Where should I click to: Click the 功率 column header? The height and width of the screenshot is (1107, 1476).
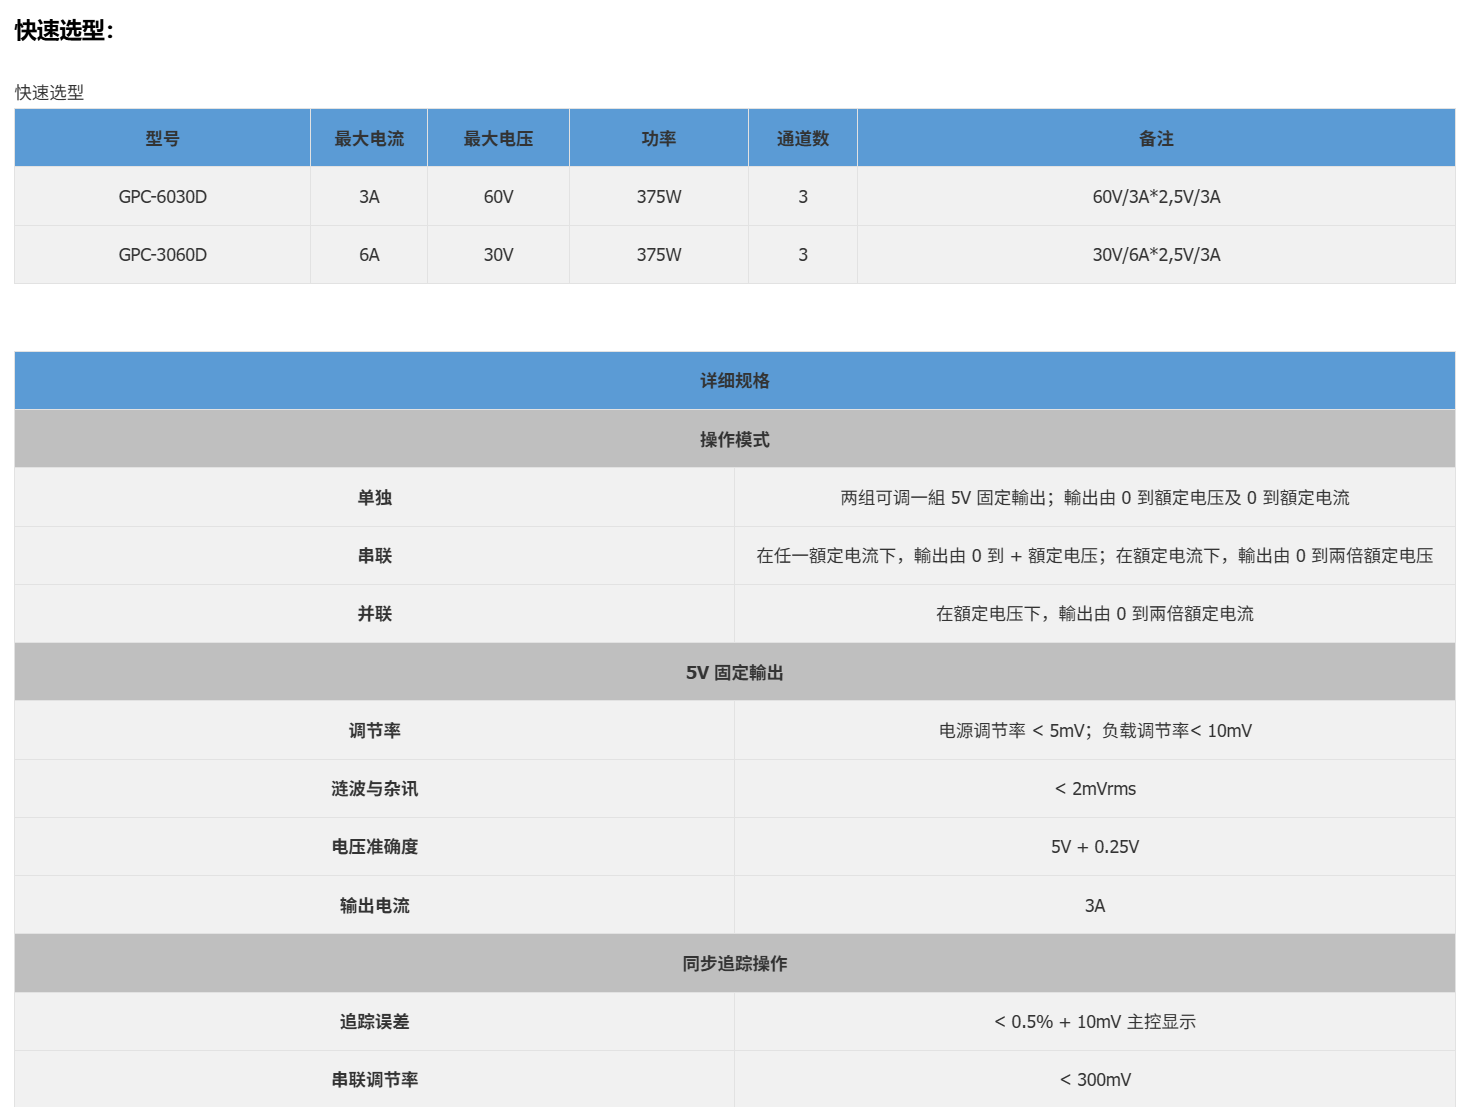pyautogui.click(x=659, y=138)
